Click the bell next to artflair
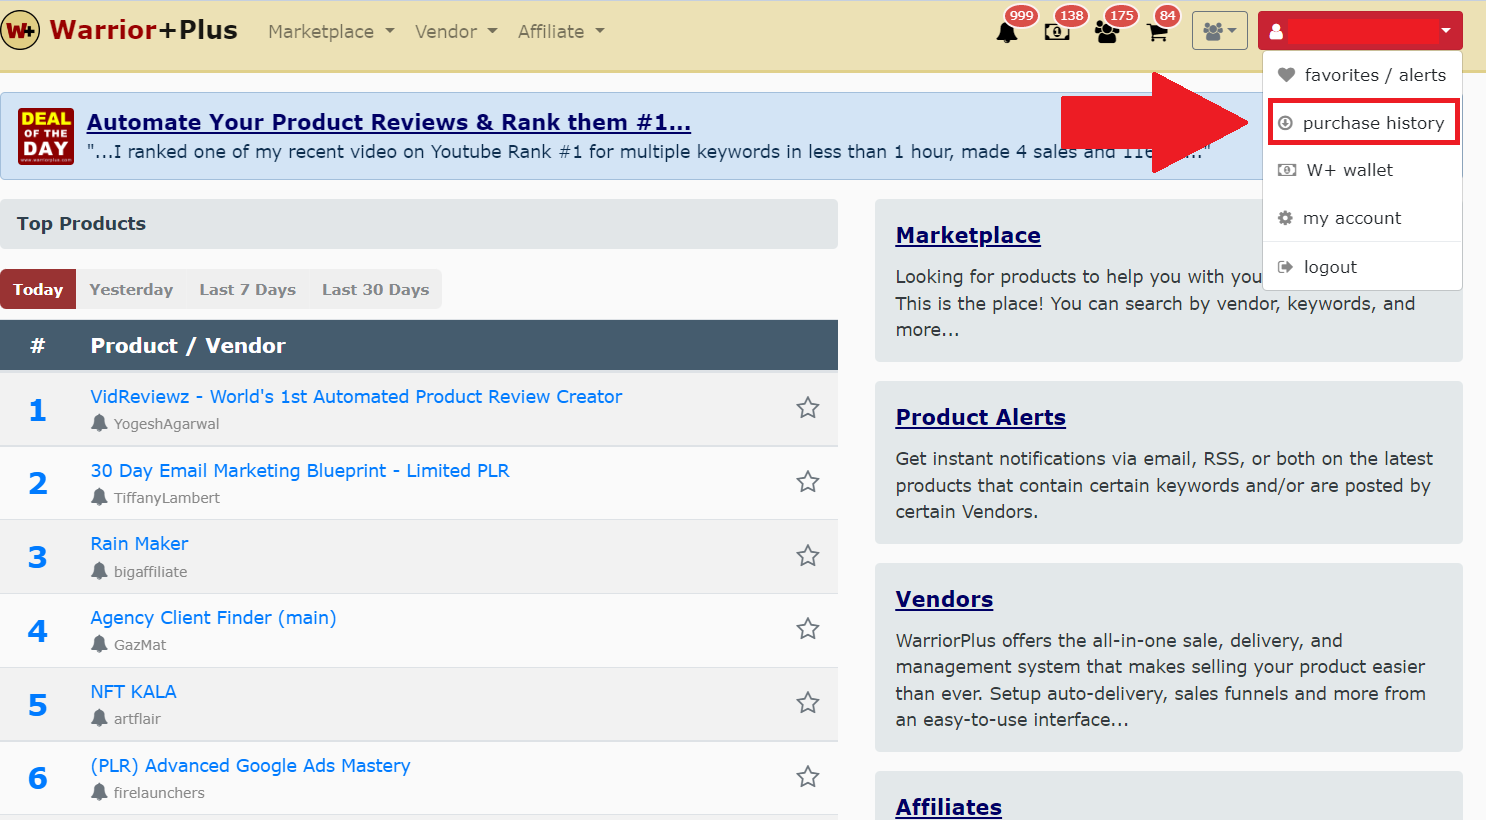Screen dimensions: 1486x820 click(99, 718)
